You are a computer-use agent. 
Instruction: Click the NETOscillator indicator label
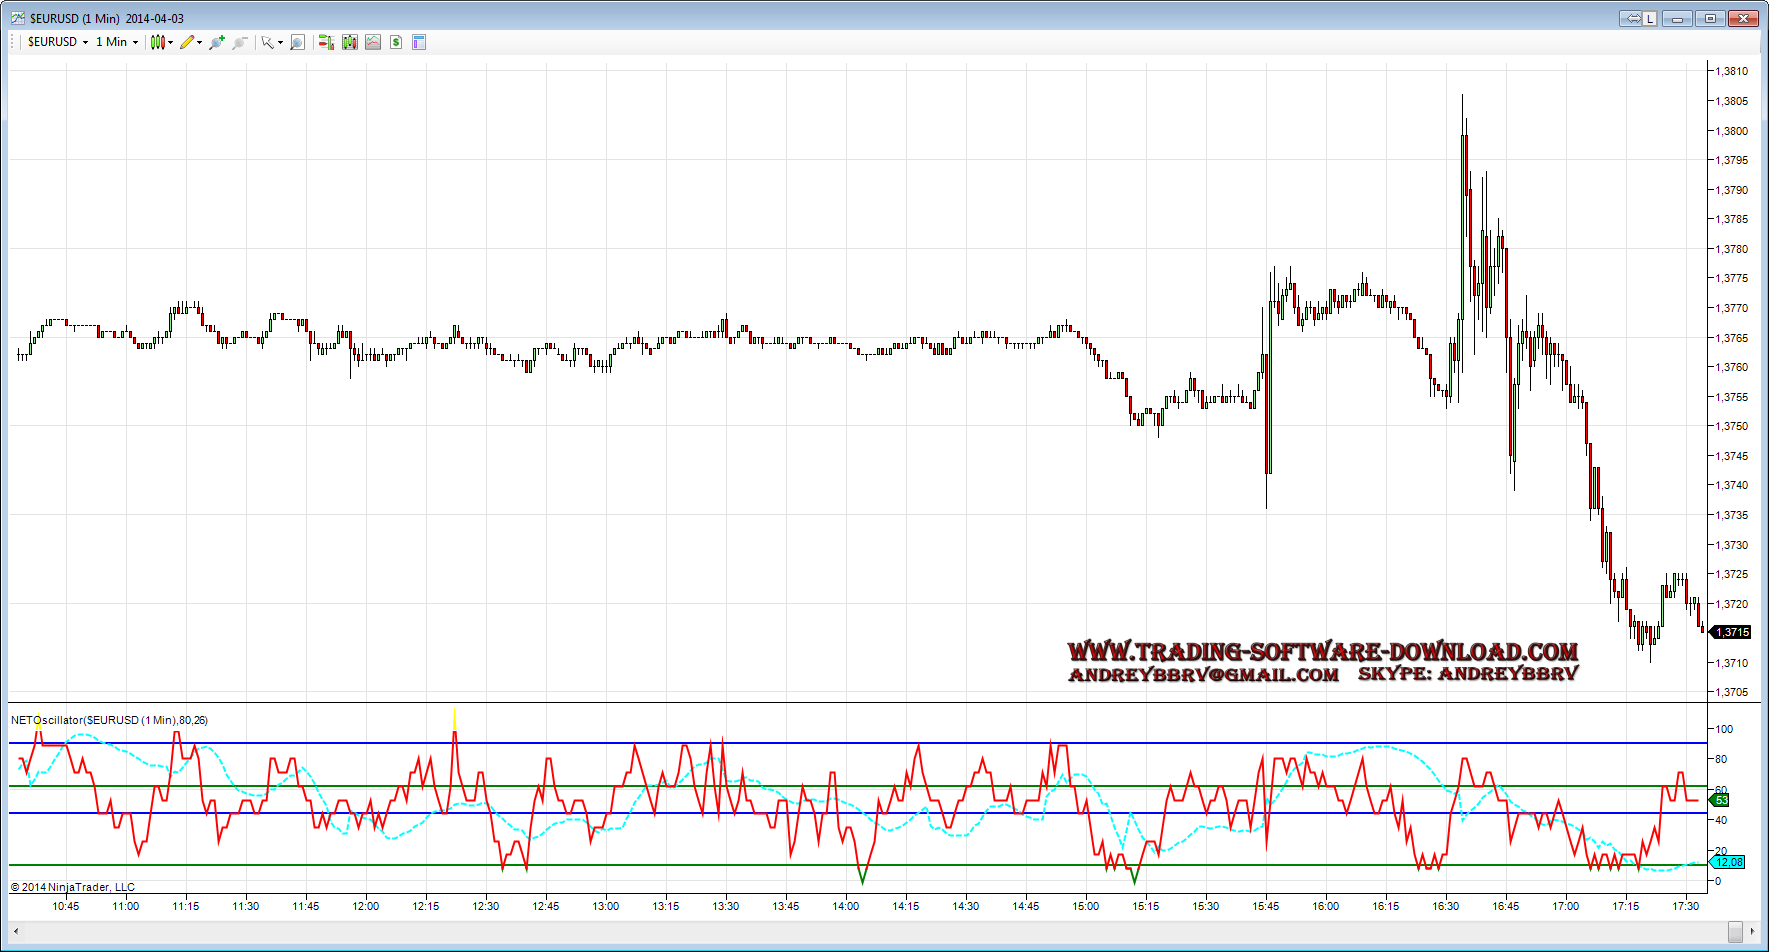(109, 720)
